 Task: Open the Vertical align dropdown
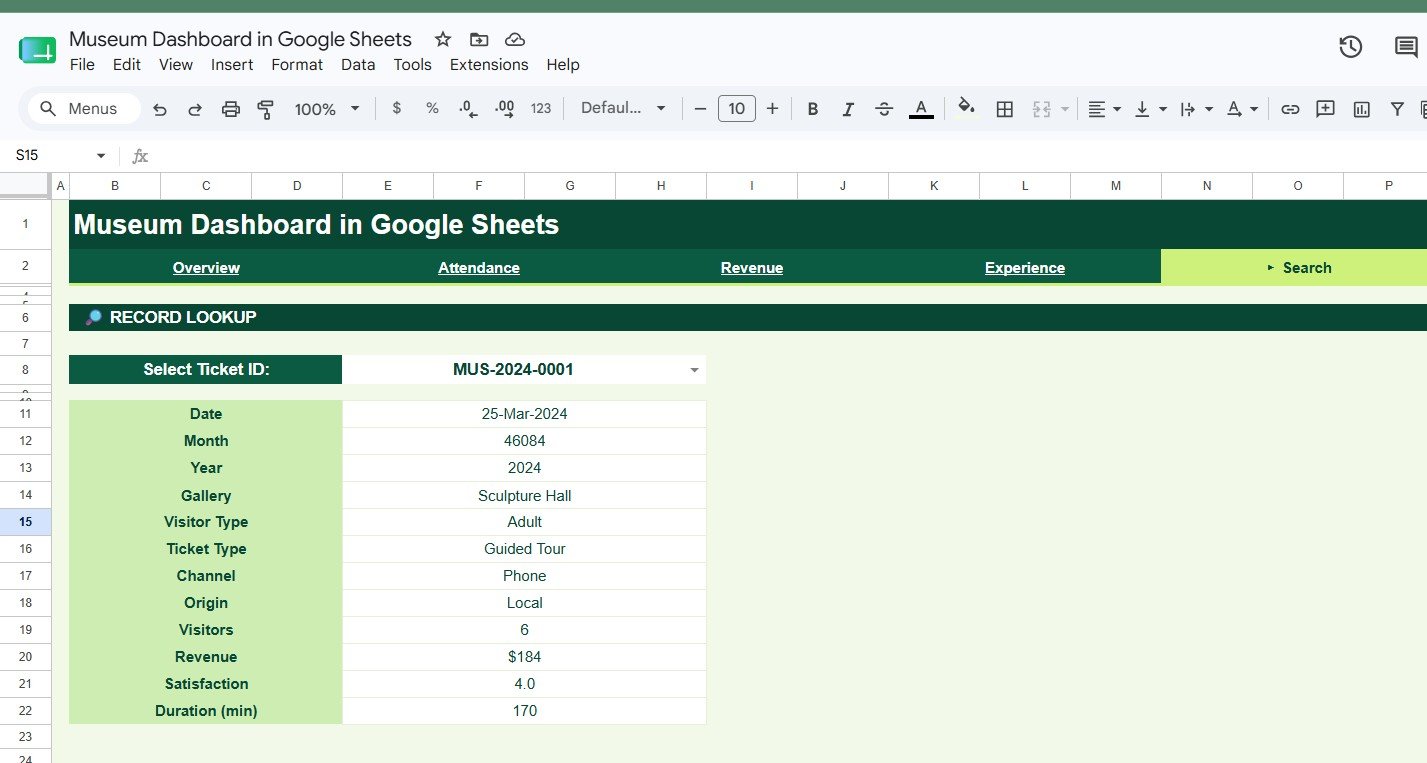pos(1150,109)
